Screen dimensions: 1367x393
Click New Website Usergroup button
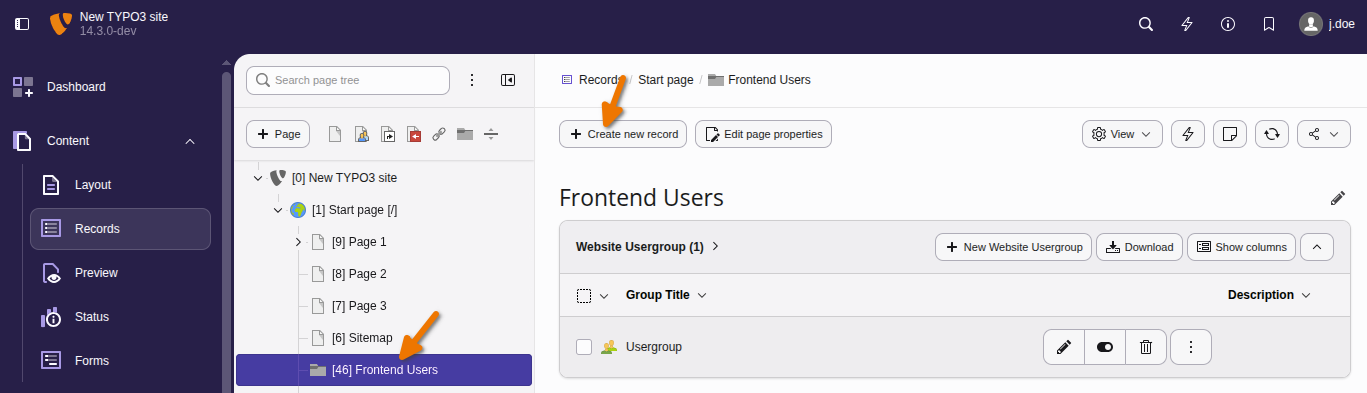coord(1014,247)
